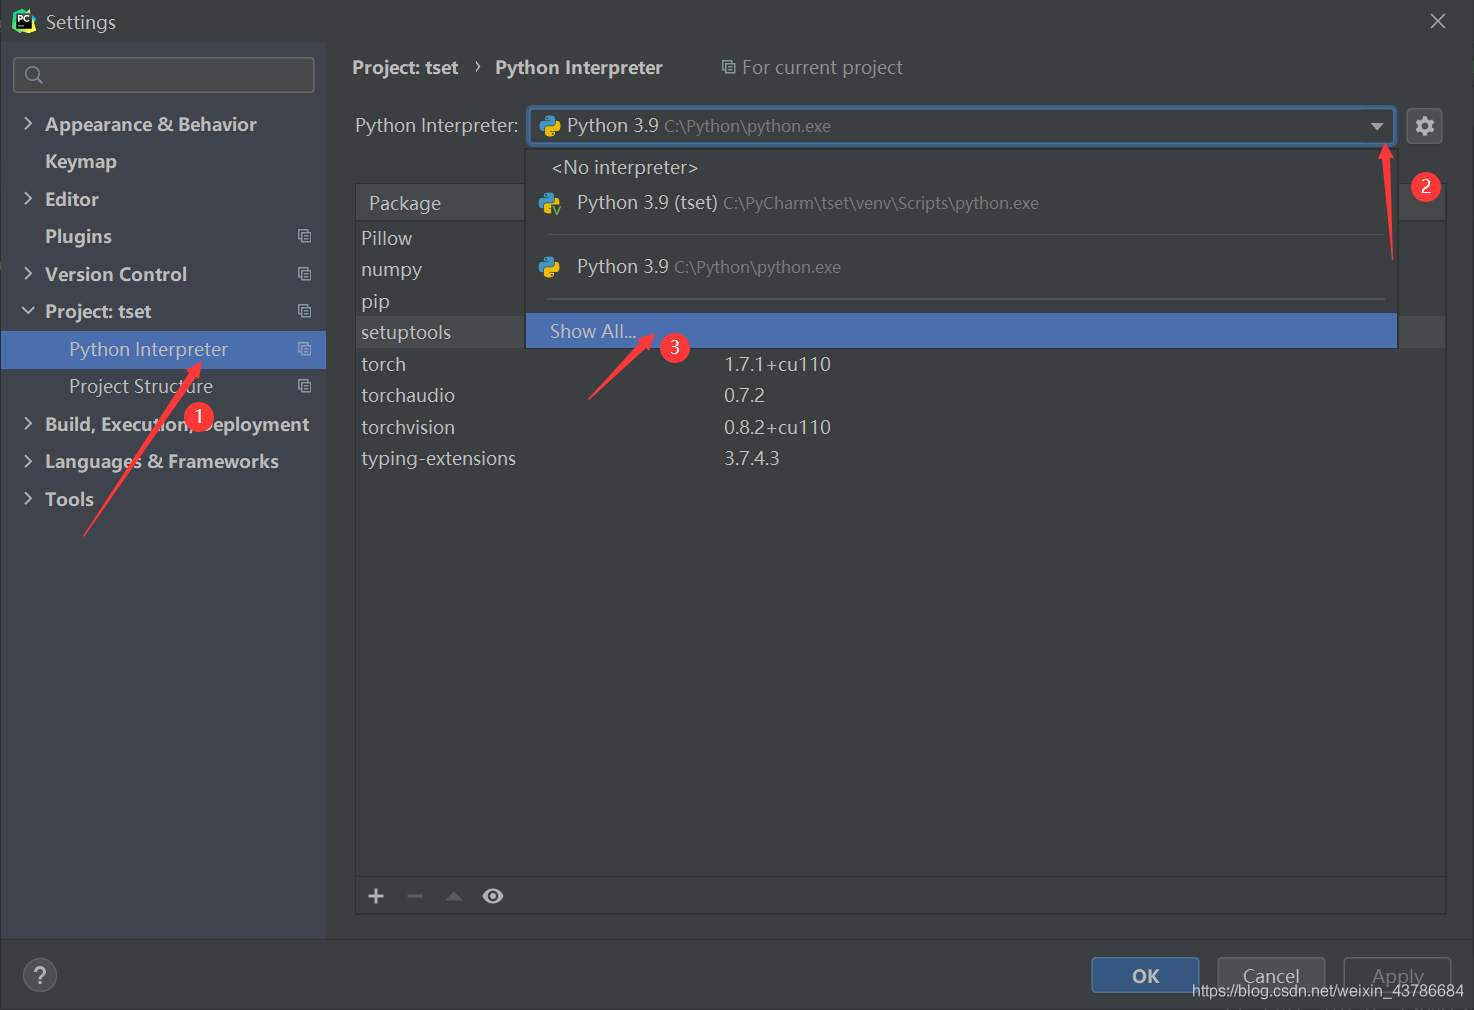Click the project-level icon beside Project: tset

tap(304, 311)
